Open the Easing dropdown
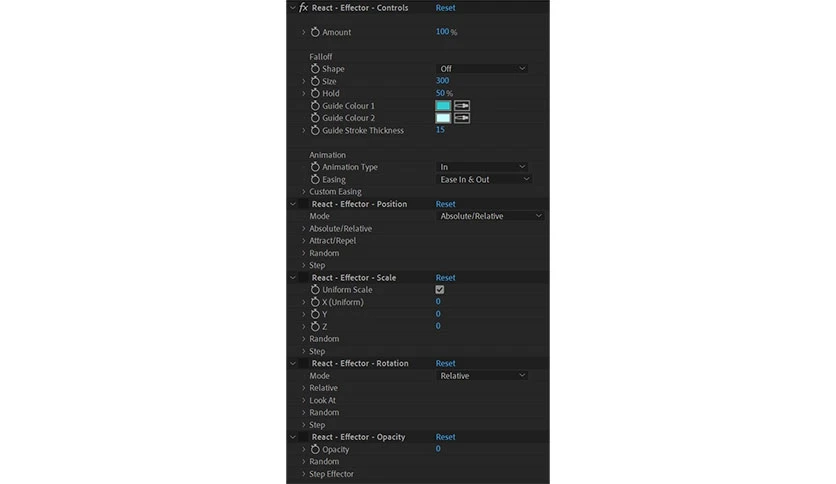This screenshot has width=836, height=484. pos(485,180)
